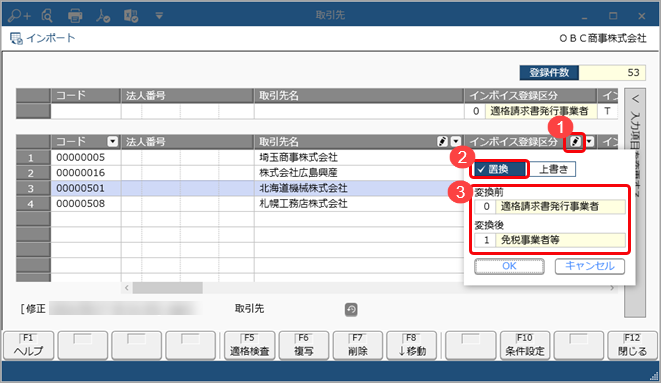Click the F12 閉じる function button
The width and height of the screenshot is (661, 383).
(632, 346)
